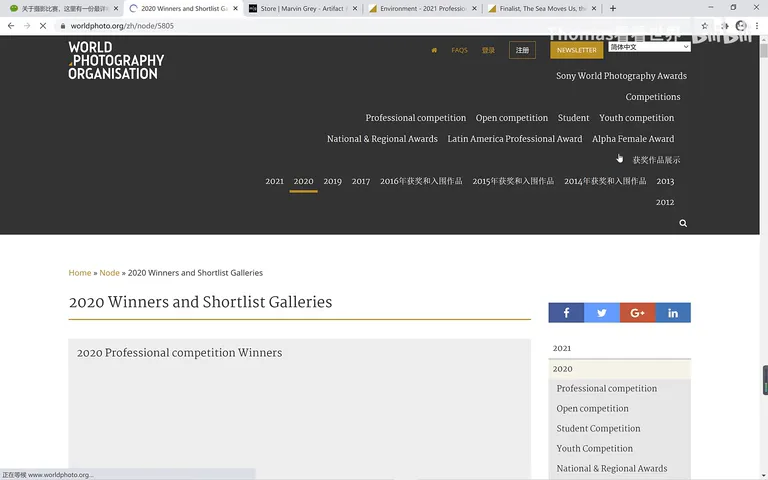768x480 pixels.
Task: Open sidebar Open competition link
Action: 592,408
